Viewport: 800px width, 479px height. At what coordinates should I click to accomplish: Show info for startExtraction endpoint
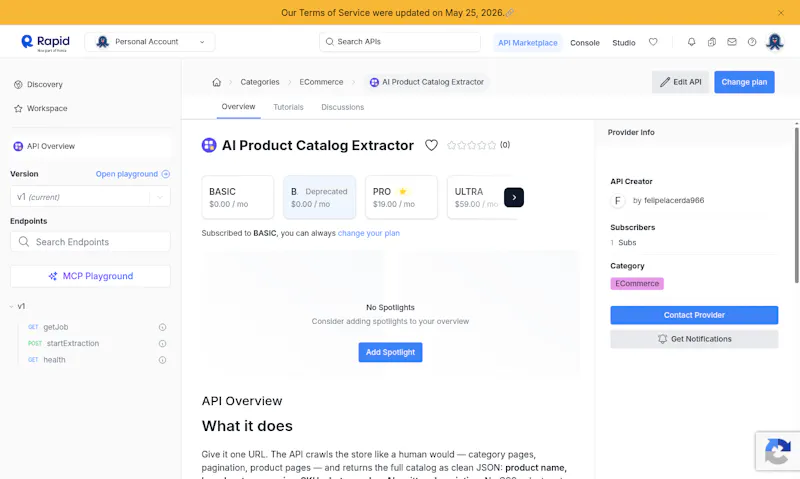point(162,344)
